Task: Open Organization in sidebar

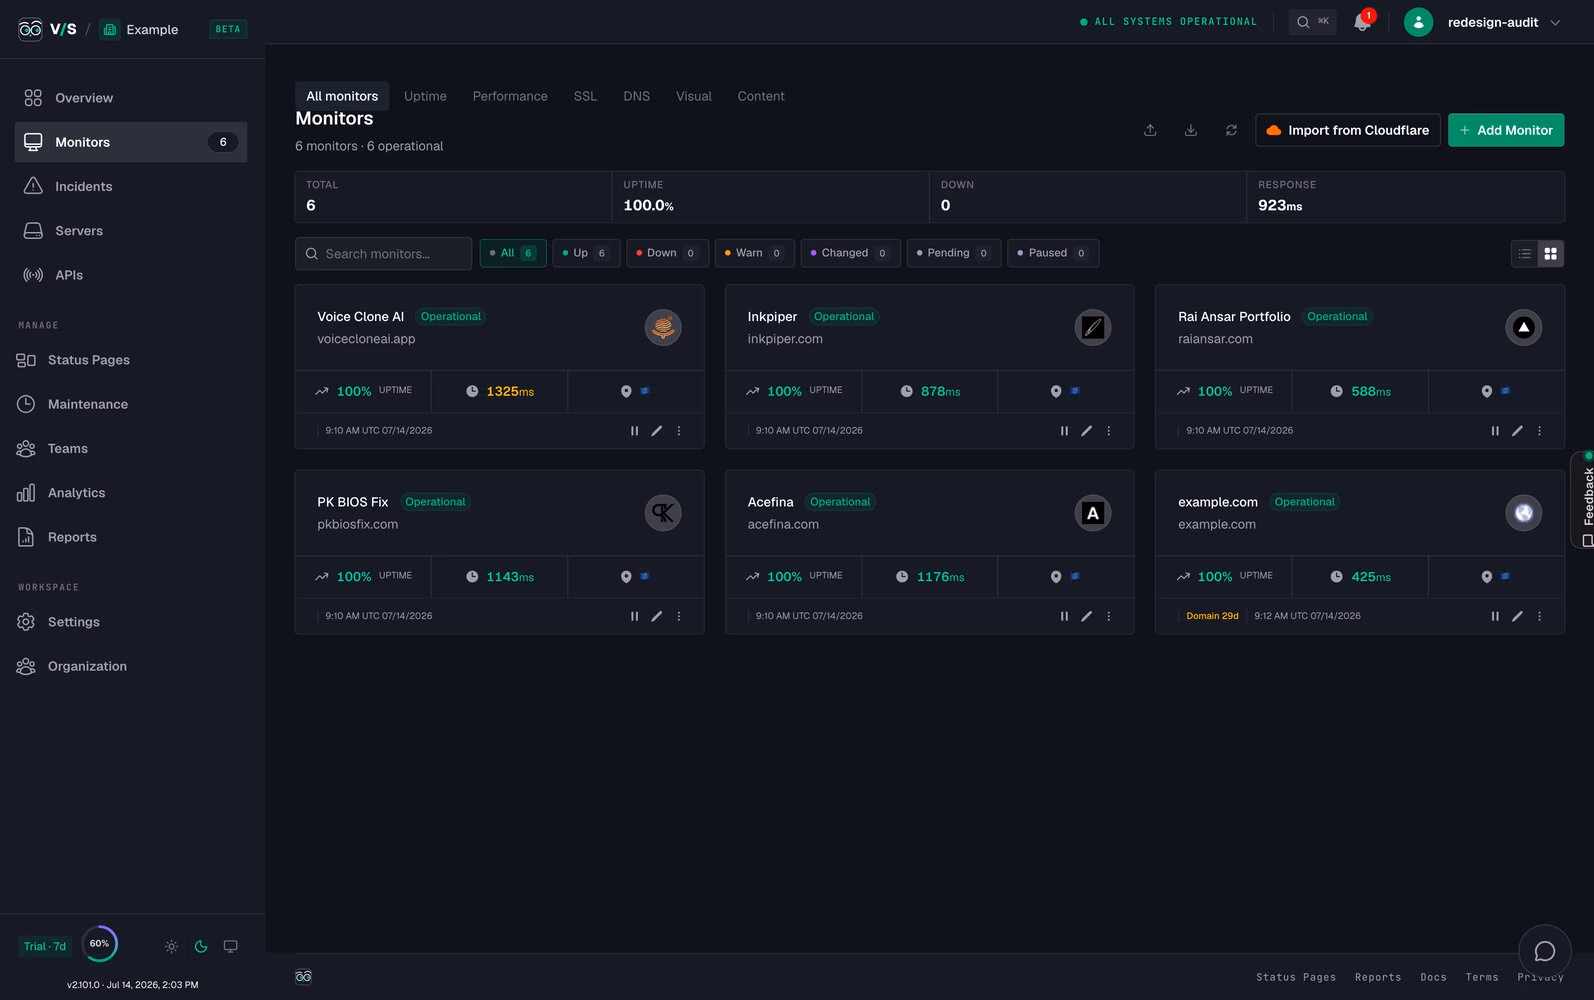Action: [131, 666]
